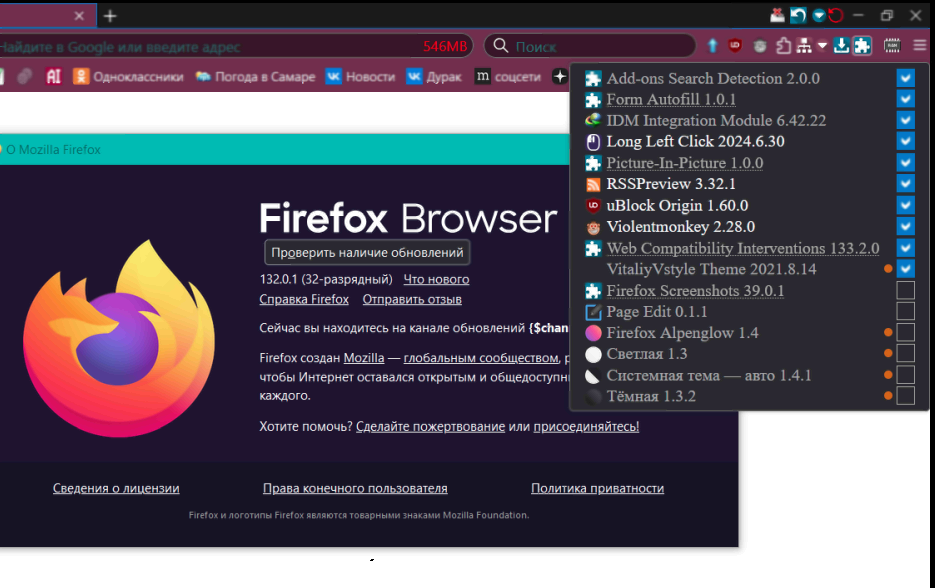Follow the Mozilla link in the About text
The height and width of the screenshot is (588, 935).
pos(364,358)
